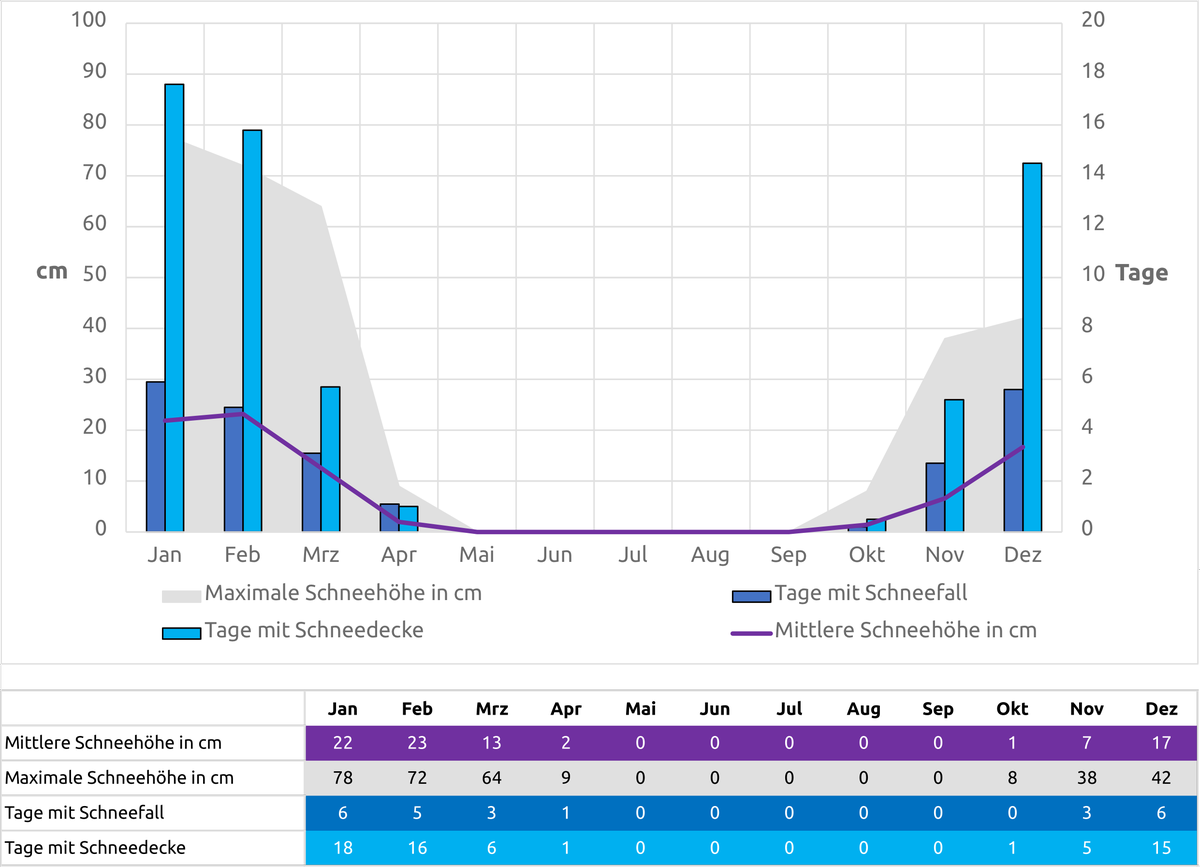The height and width of the screenshot is (867, 1200).
Task: Click the 'Dez' column header in table
Action: 1161,709
